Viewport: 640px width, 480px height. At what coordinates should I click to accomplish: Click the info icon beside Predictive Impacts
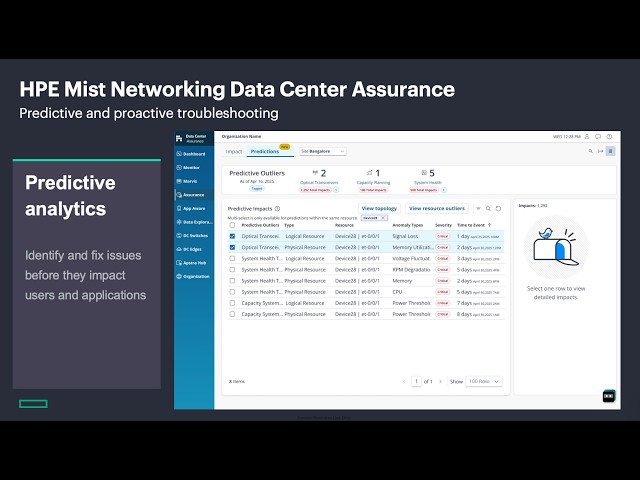(x=278, y=209)
